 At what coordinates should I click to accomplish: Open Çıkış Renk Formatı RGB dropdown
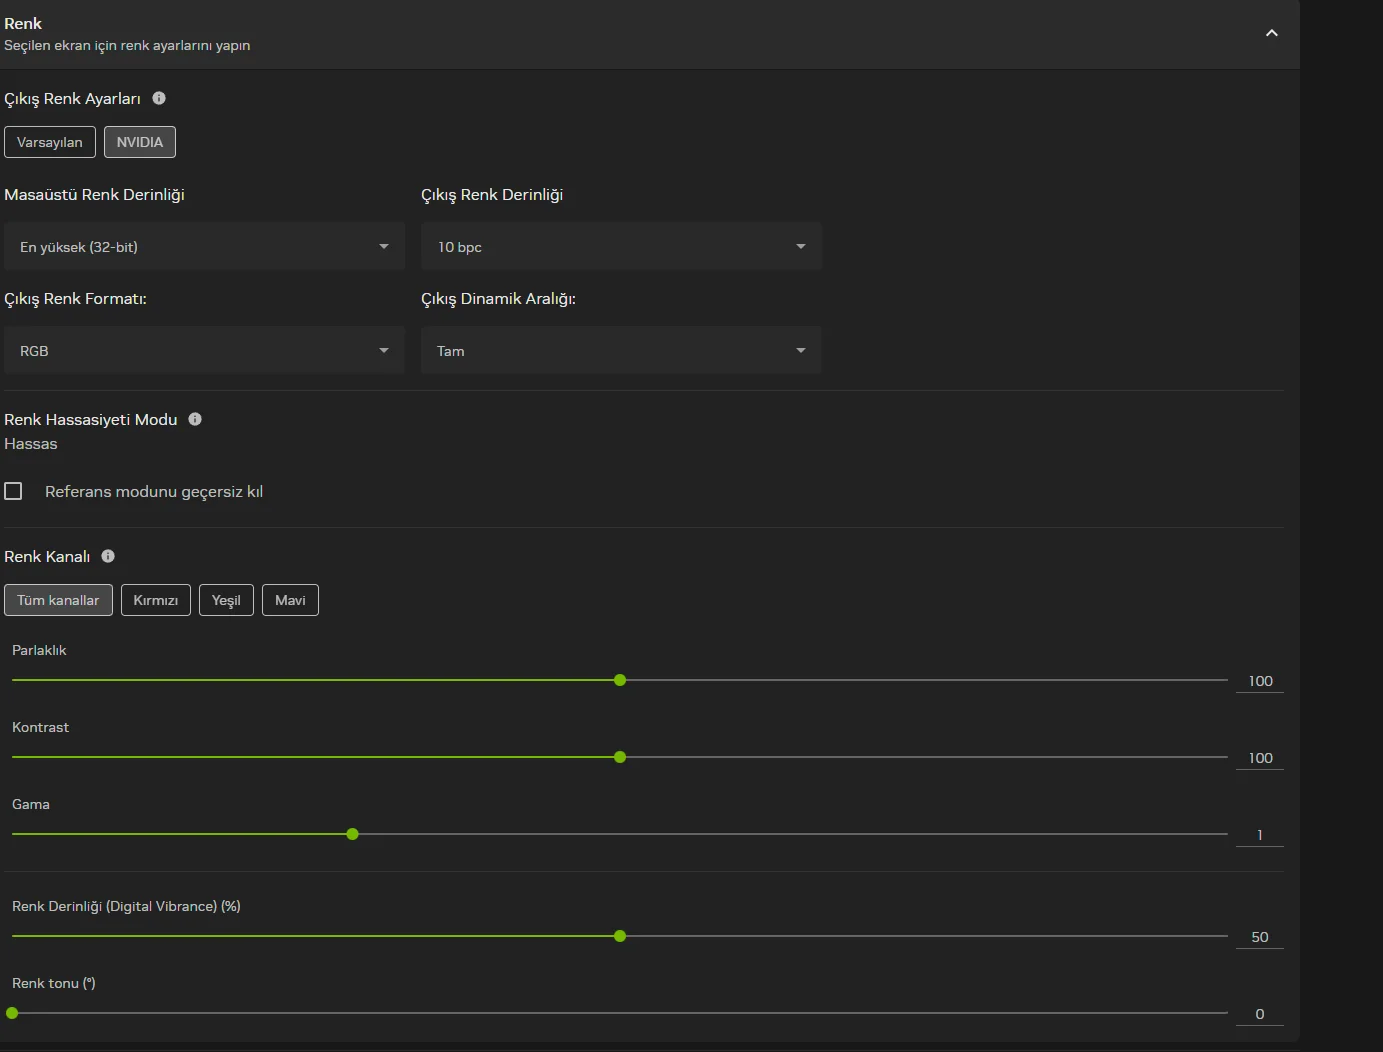204,351
